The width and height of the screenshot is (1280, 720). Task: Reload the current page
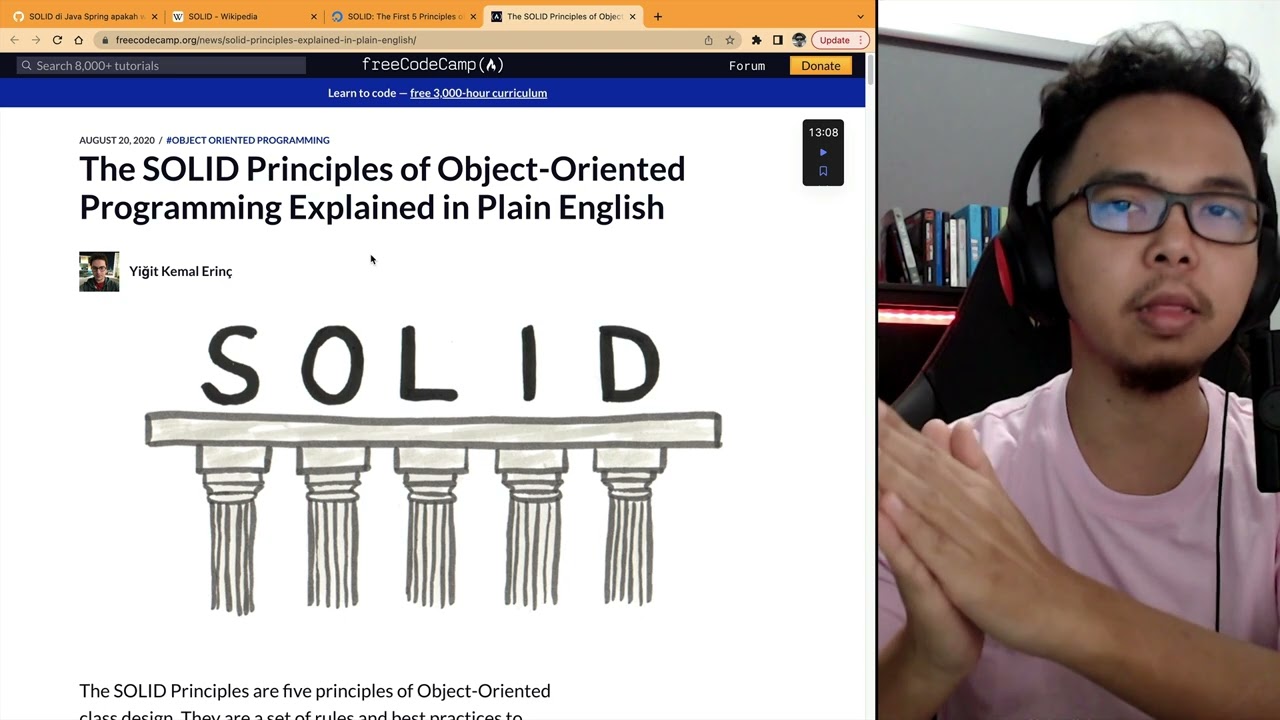click(x=57, y=40)
